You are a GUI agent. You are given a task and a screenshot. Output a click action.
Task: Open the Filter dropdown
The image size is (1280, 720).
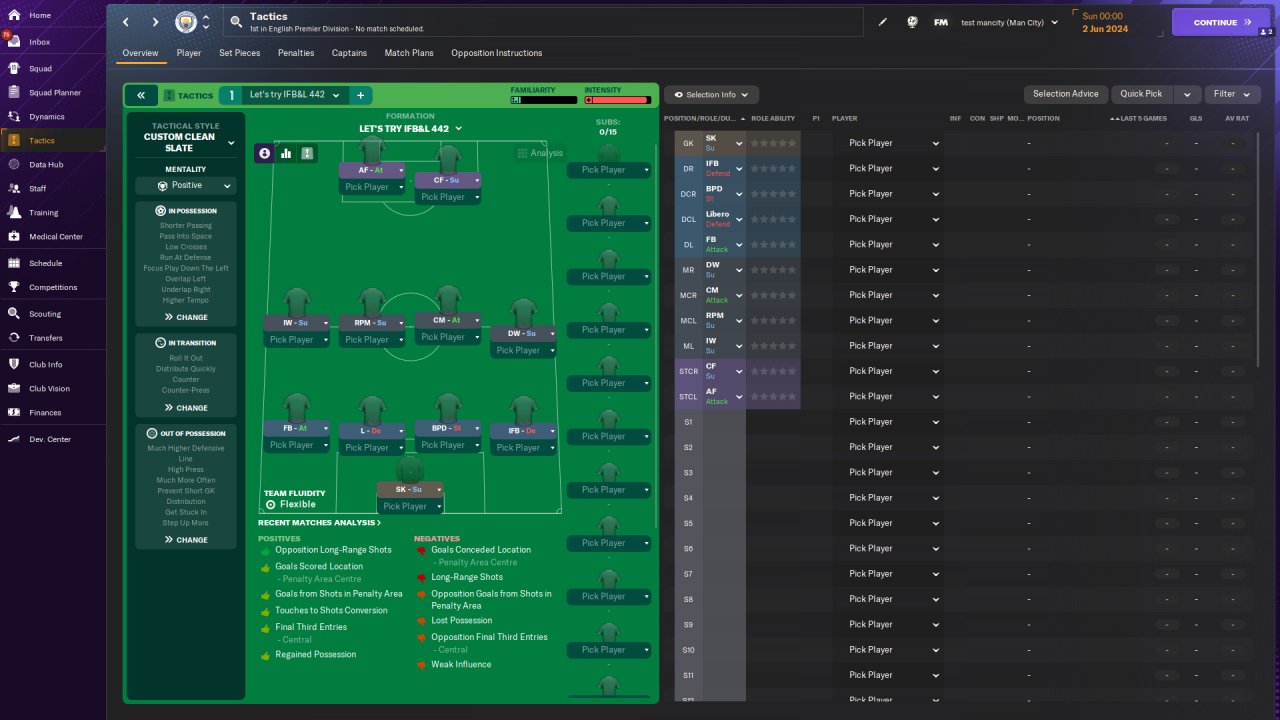tap(1232, 94)
